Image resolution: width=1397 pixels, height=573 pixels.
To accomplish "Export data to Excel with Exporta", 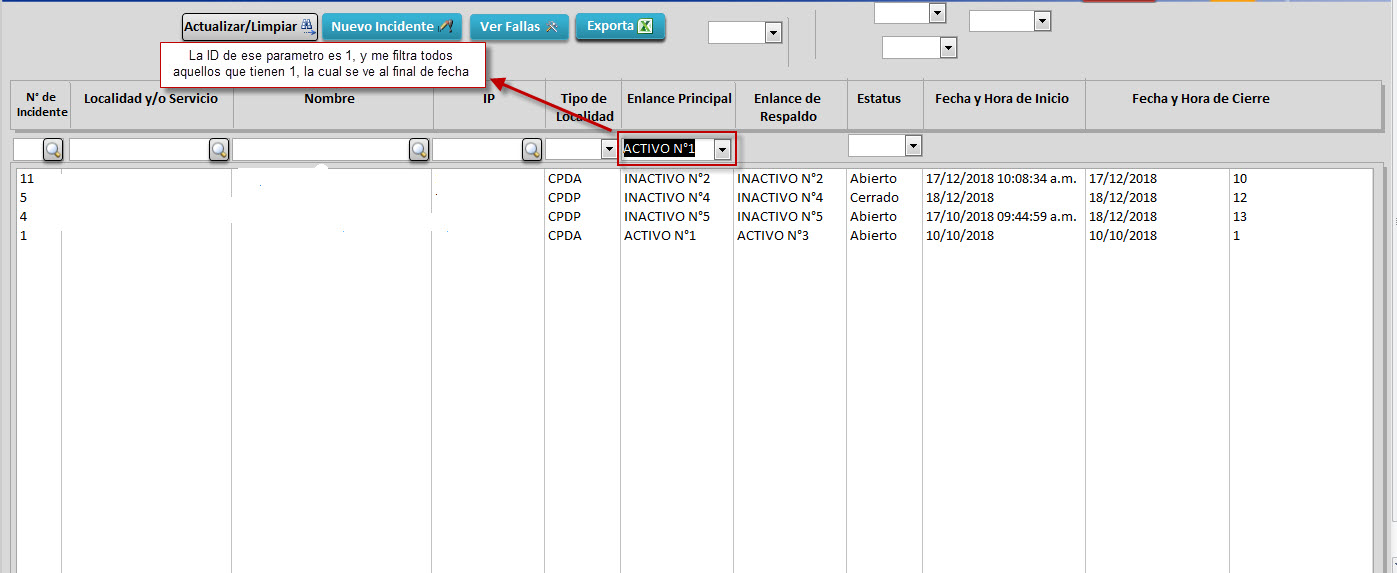I will coord(620,27).
